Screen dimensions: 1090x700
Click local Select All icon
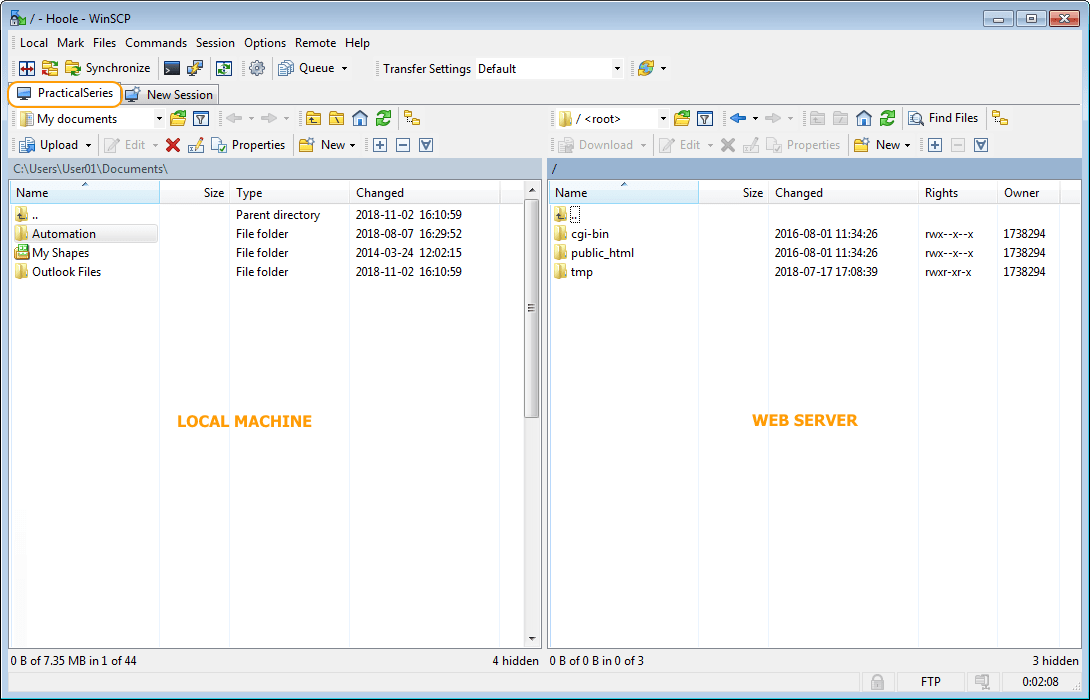[x=426, y=145]
